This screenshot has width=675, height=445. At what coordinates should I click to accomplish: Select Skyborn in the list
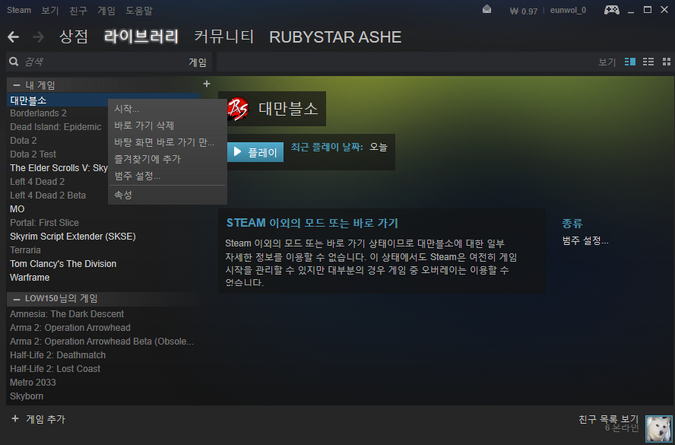[27, 396]
